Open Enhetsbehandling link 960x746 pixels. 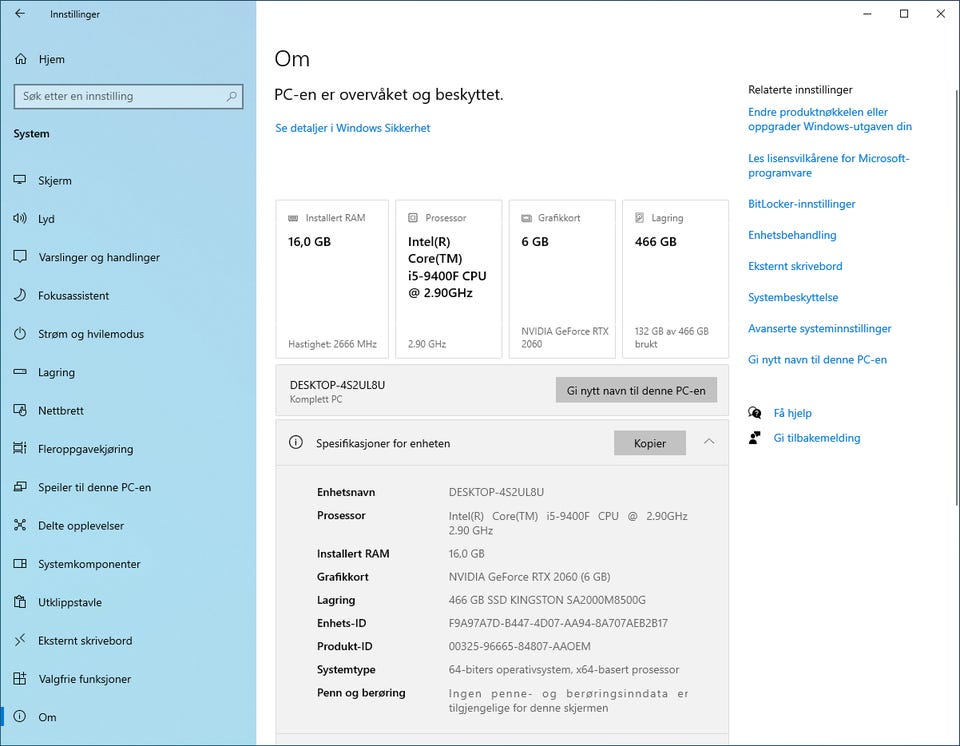[x=792, y=235]
